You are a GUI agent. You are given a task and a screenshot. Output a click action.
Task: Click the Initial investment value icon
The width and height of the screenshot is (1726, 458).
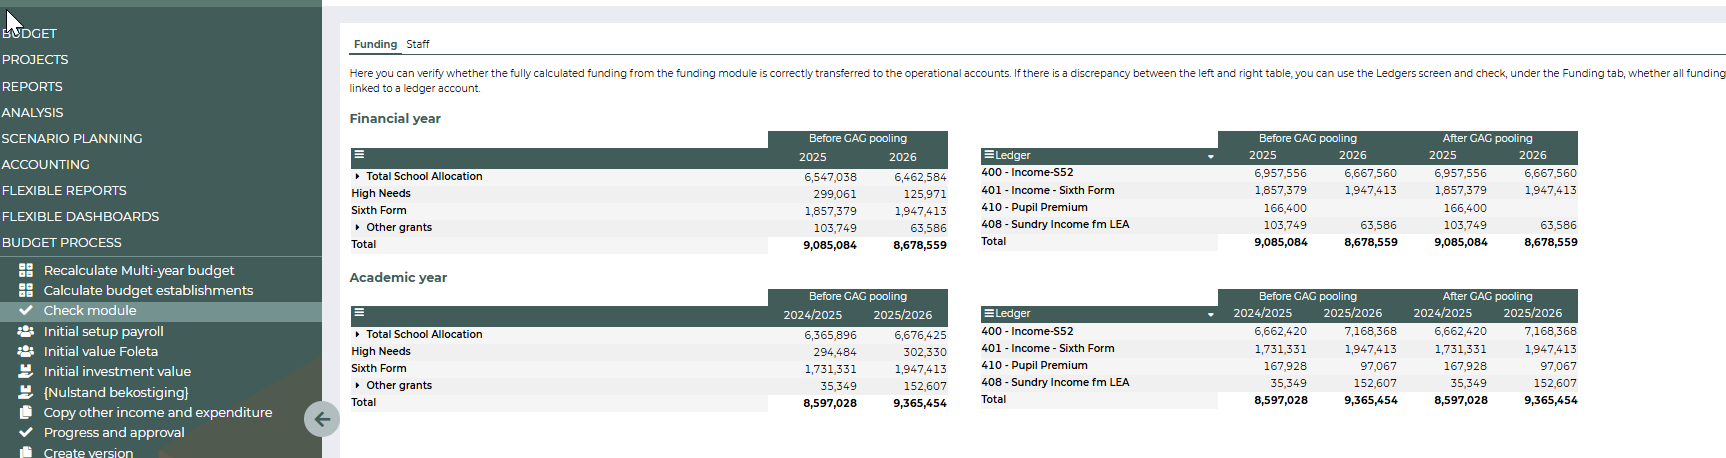[x=26, y=371]
